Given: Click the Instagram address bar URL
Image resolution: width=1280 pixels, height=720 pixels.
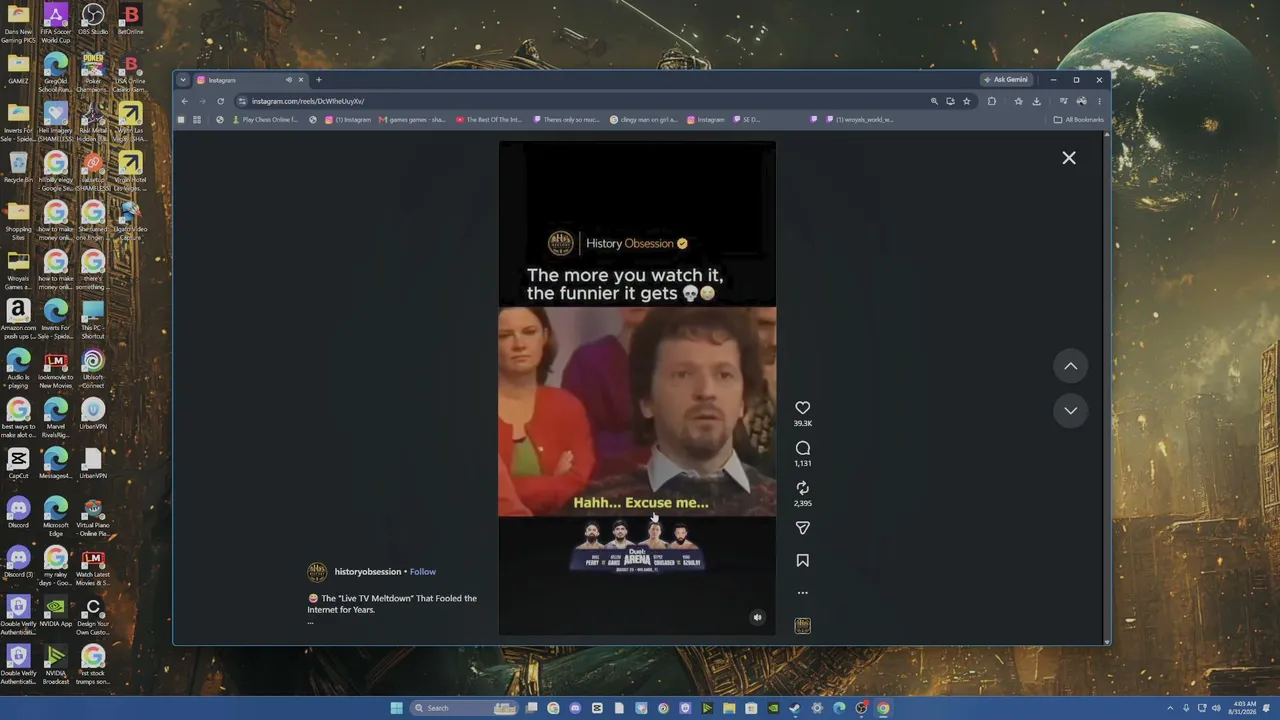Looking at the screenshot, I should click(x=308, y=101).
